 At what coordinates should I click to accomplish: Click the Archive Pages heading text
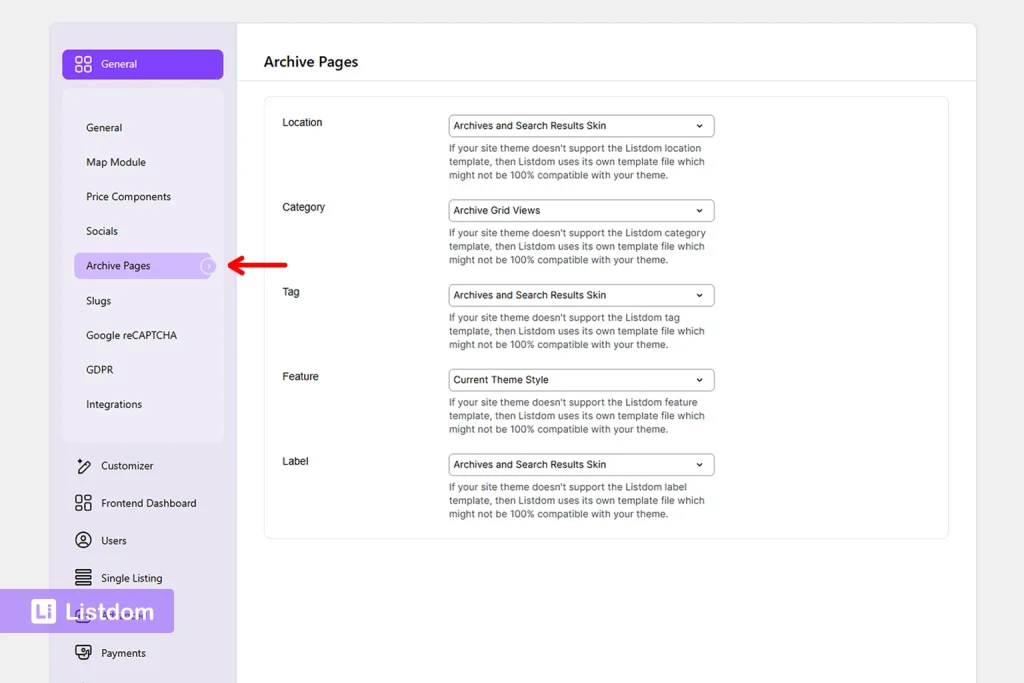pos(311,61)
